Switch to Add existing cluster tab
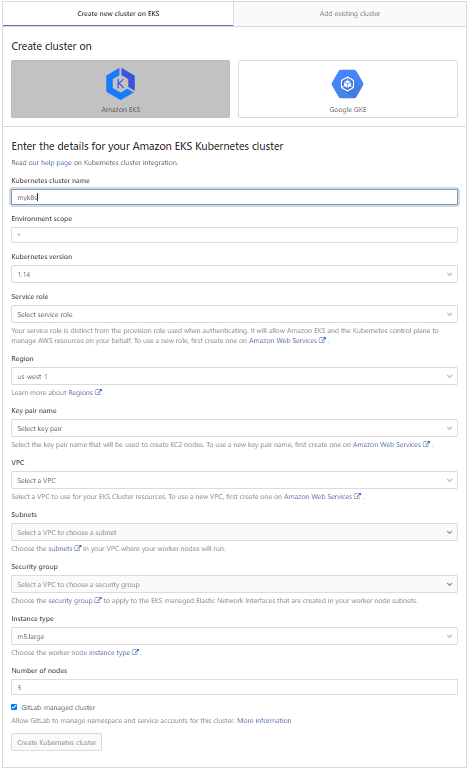The height and width of the screenshot is (771, 468). (x=350, y=14)
